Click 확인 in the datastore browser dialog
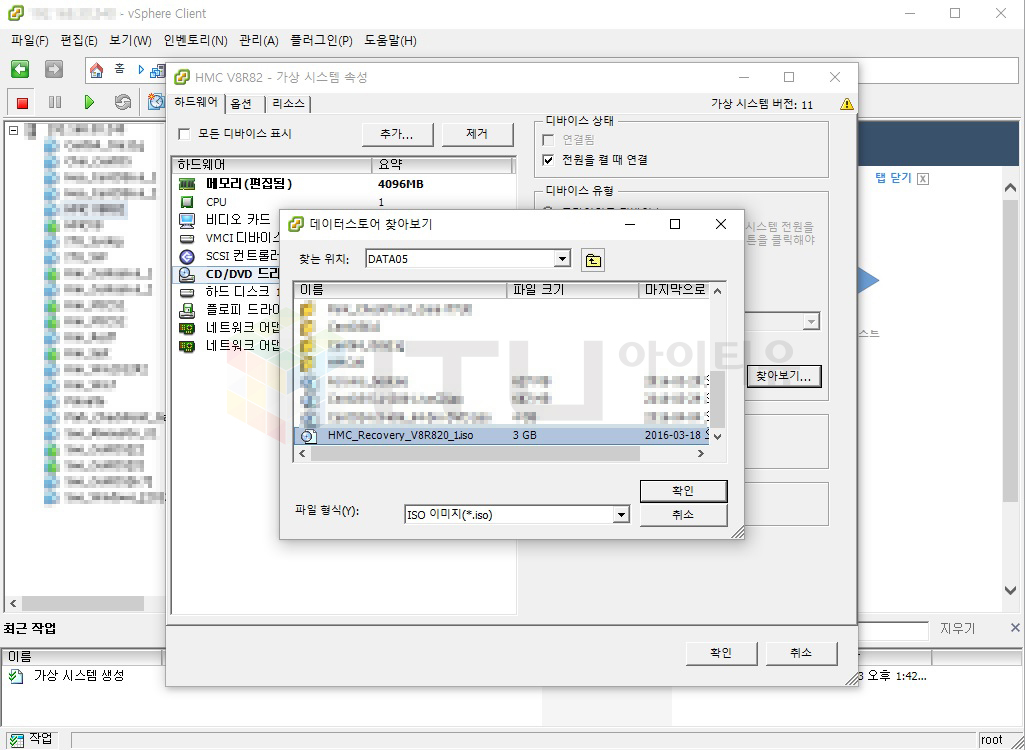This screenshot has width=1025, height=750. (x=683, y=491)
